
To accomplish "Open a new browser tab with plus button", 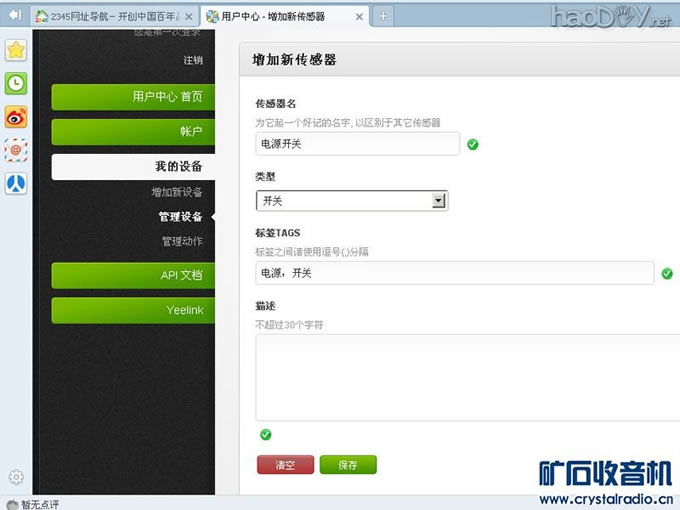I will point(384,16).
